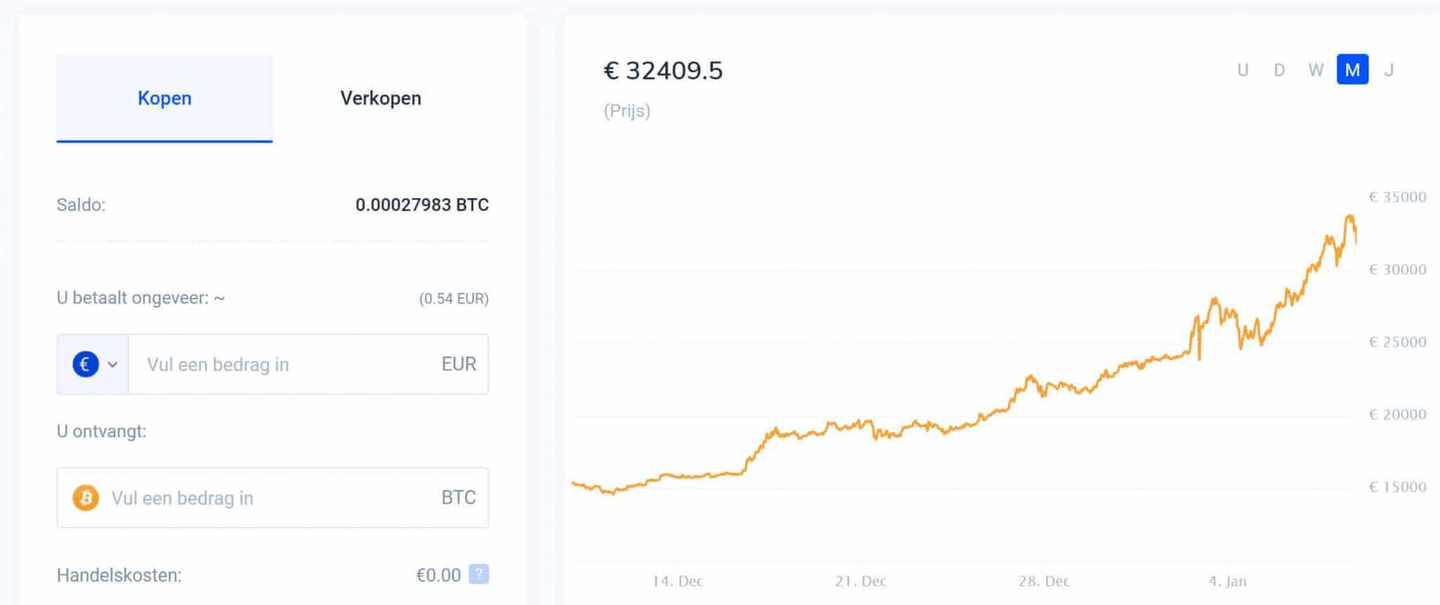The width and height of the screenshot is (1440, 605).
Task: Toggle monthly view on the chart timeframe
Action: pyautogui.click(x=1352, y=70)
